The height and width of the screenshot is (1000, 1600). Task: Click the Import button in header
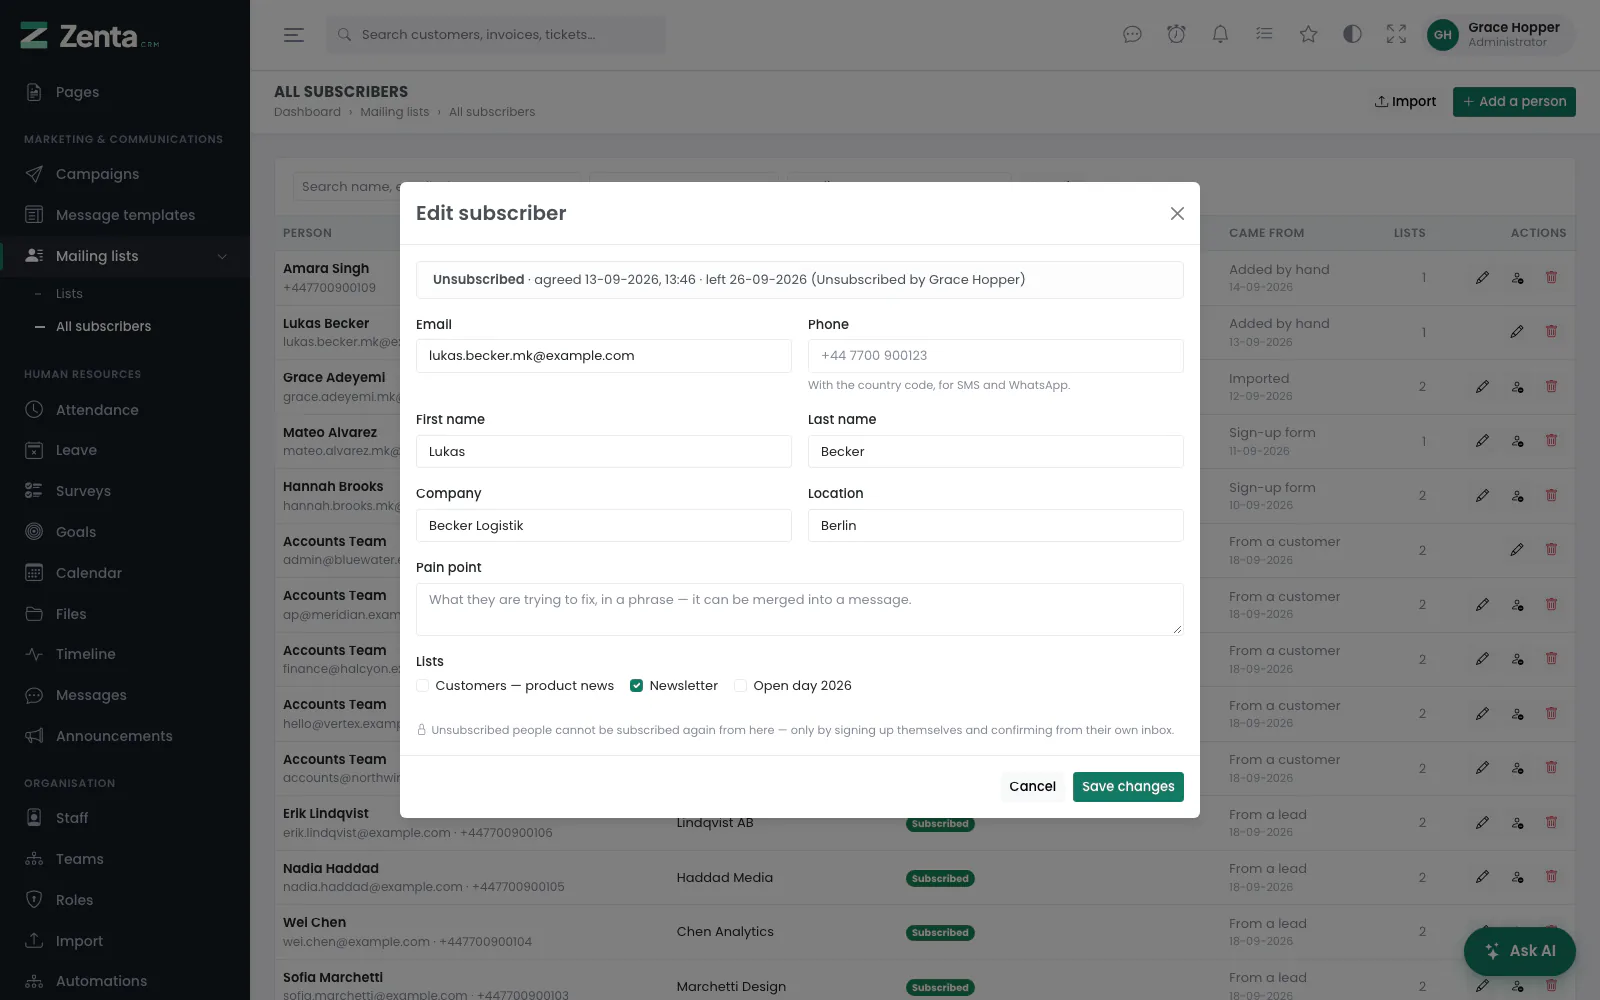pos(1405,102)
